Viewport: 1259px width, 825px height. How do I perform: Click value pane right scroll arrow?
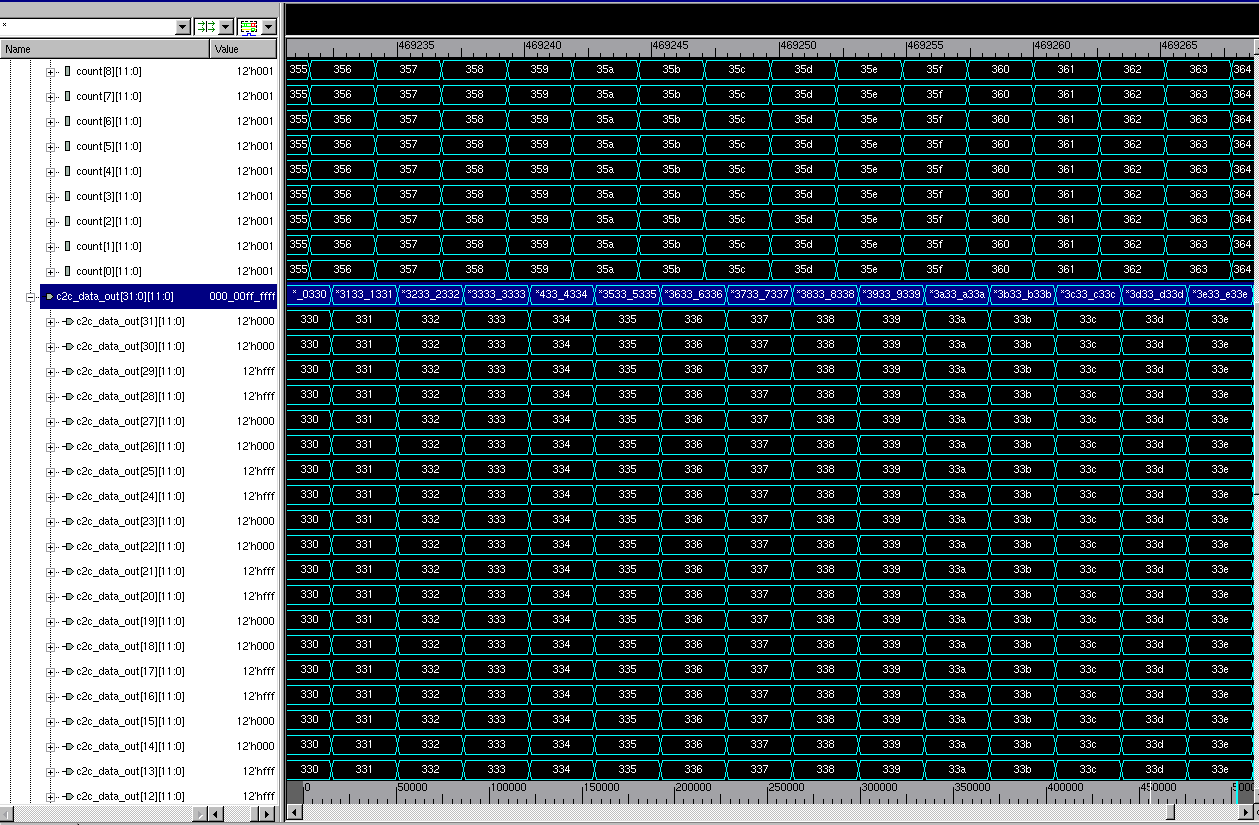coord(266,814)
